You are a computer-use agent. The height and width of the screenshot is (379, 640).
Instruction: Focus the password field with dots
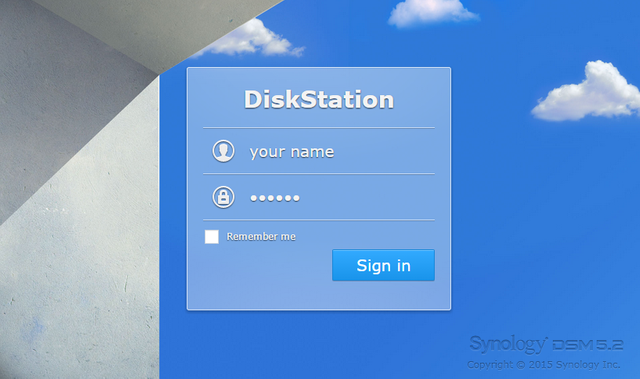click(x=319, y=197)
